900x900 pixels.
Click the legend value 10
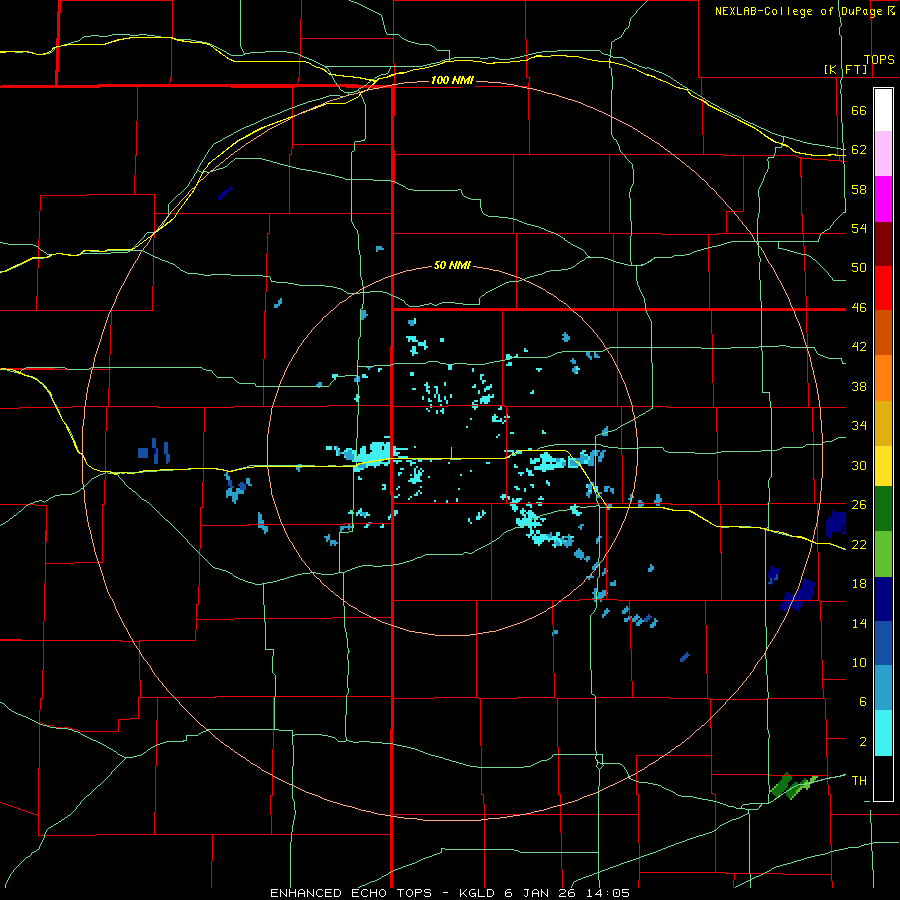pos(859,662)
